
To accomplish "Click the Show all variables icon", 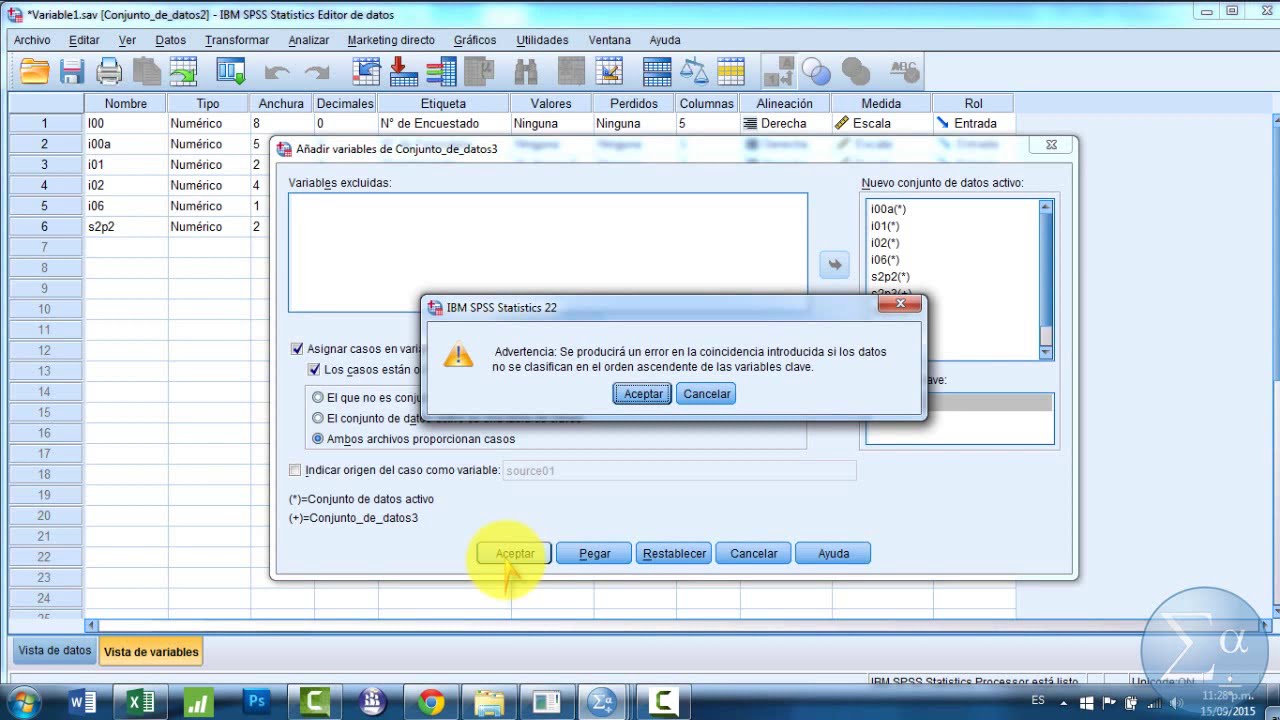I will tap(855, 71).
